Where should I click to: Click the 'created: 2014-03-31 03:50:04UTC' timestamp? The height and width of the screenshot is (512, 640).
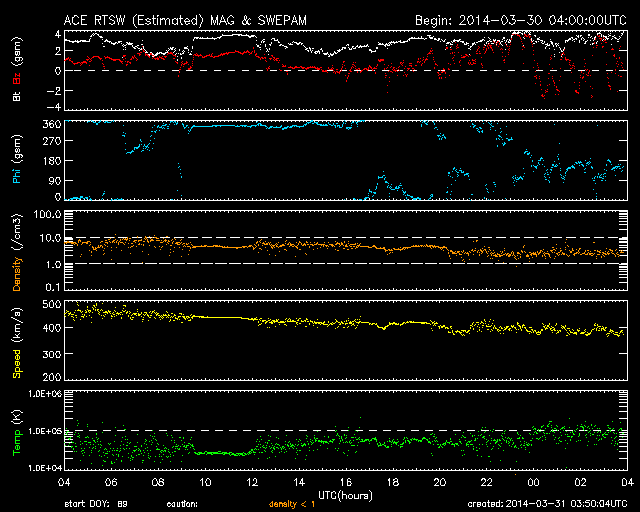pyautogui.click(x=547, y=504)
